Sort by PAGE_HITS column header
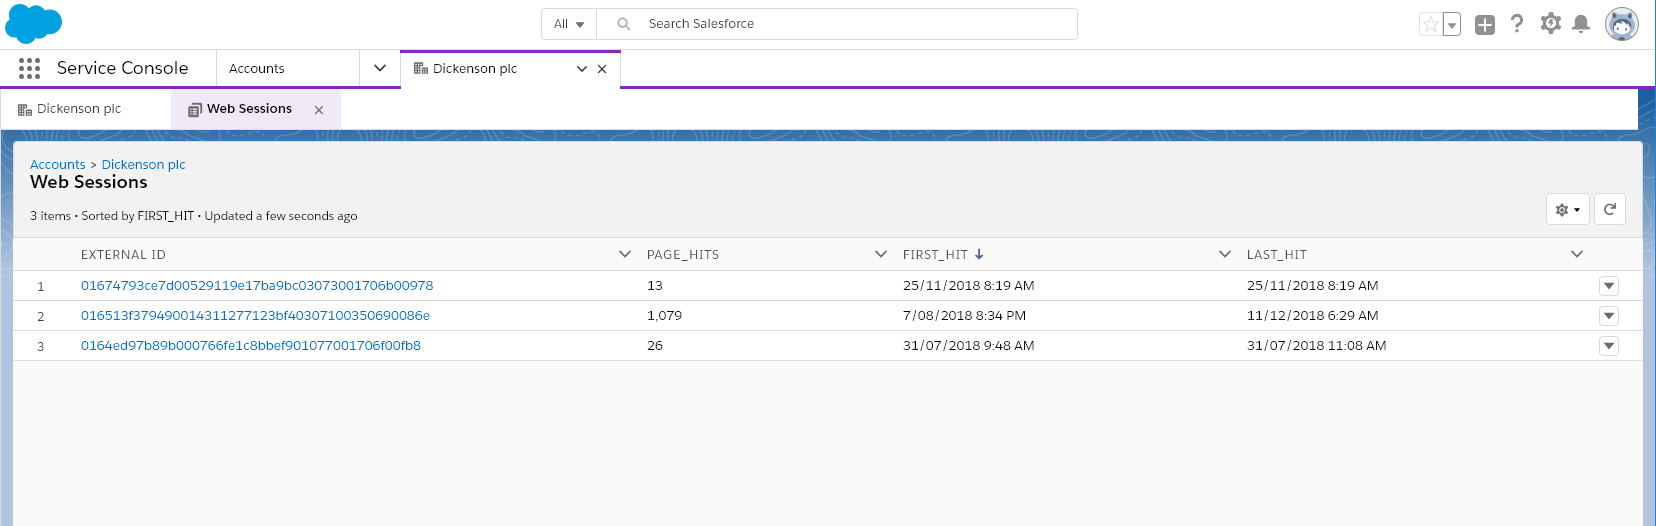1656x526 pixels. pos(683,255)
